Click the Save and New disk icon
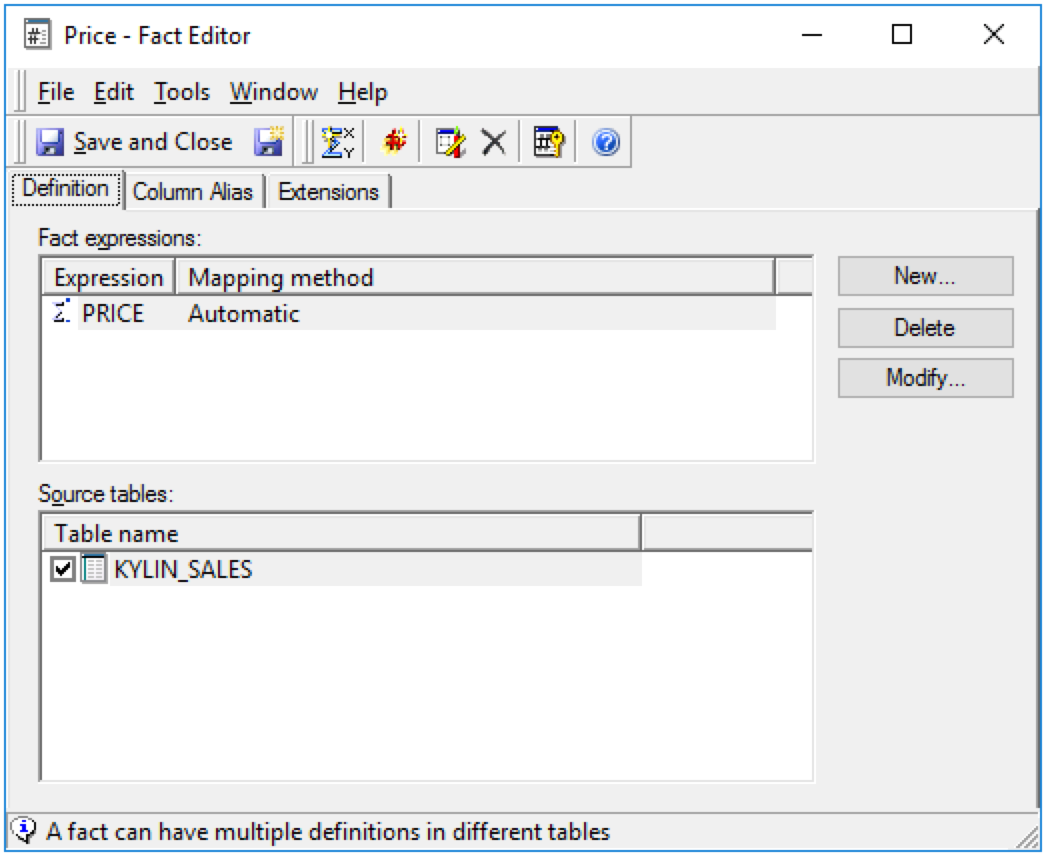 pos(267,143)
